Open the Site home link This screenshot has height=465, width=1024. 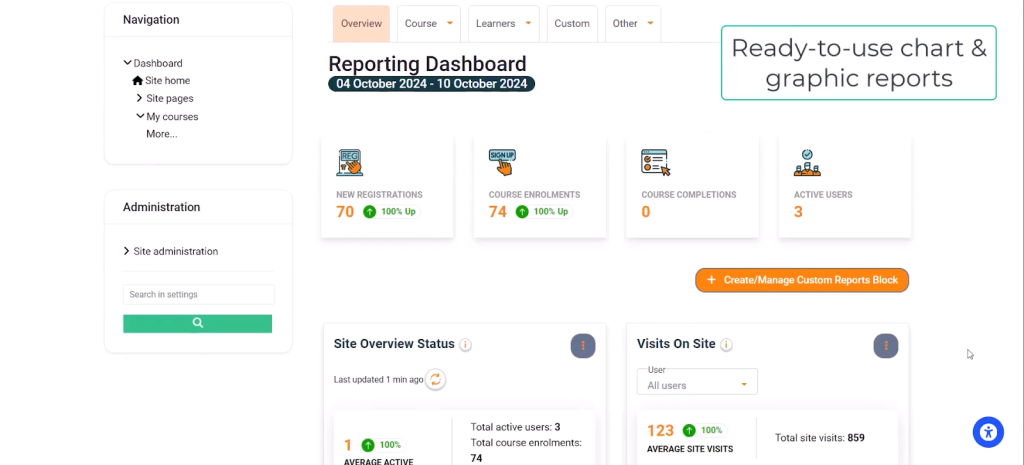click(x=168, y=80)
